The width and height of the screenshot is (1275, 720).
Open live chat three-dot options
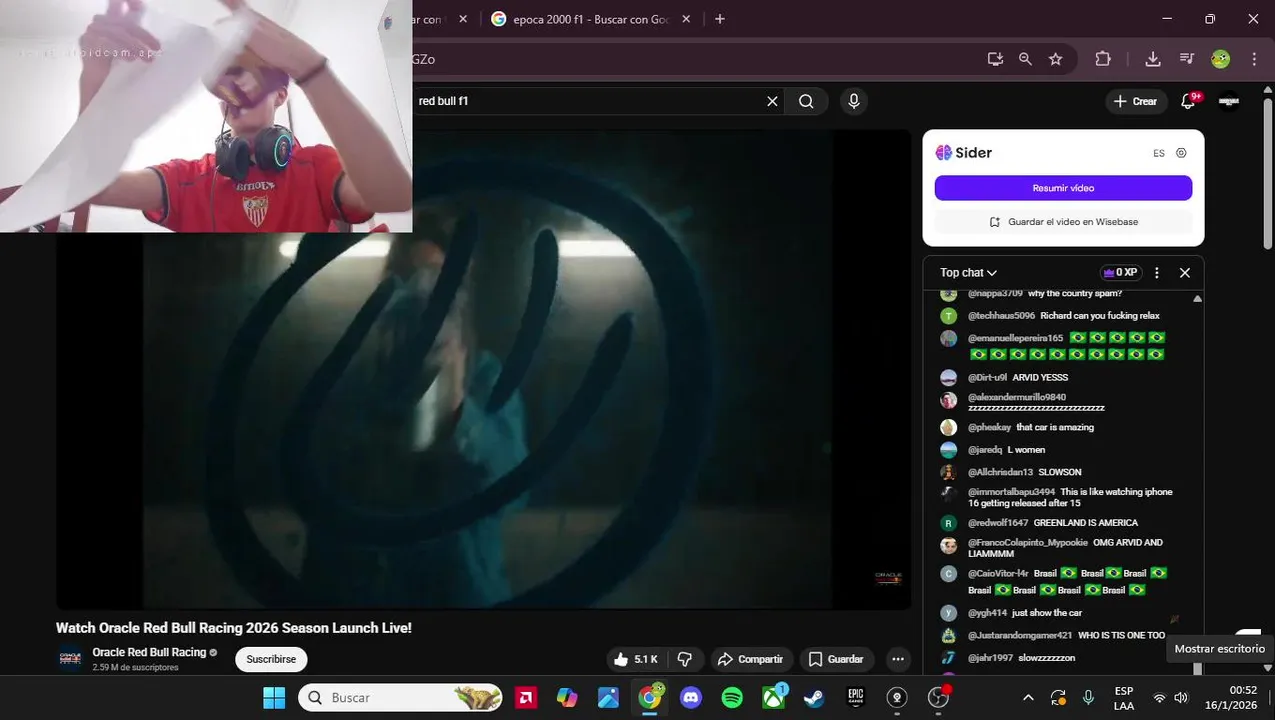click(1157, 273)
